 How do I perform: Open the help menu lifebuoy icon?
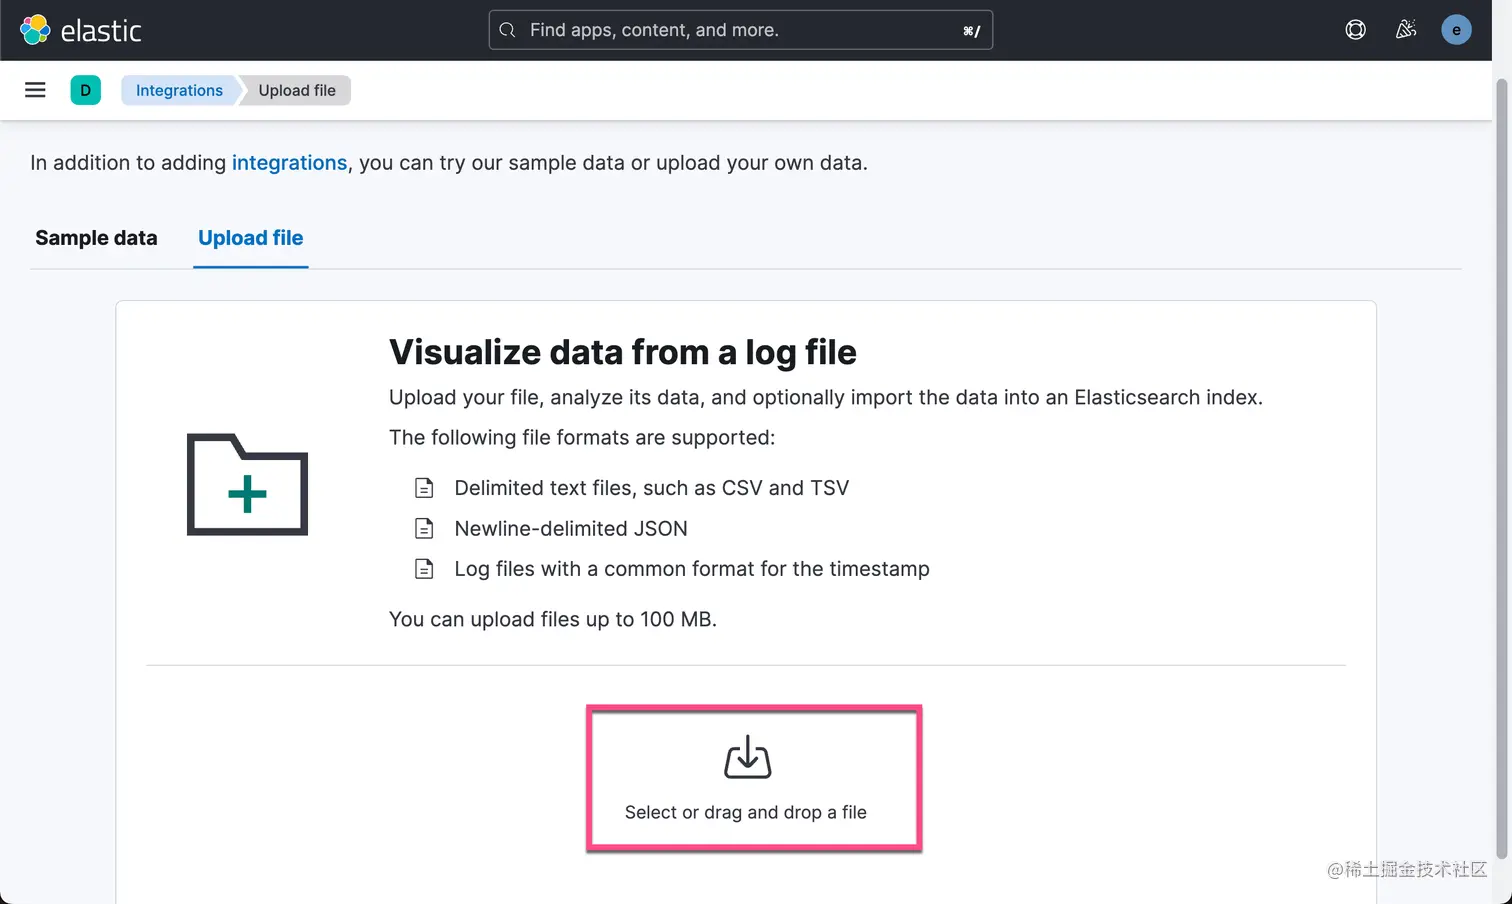(x=1355, y=30)
